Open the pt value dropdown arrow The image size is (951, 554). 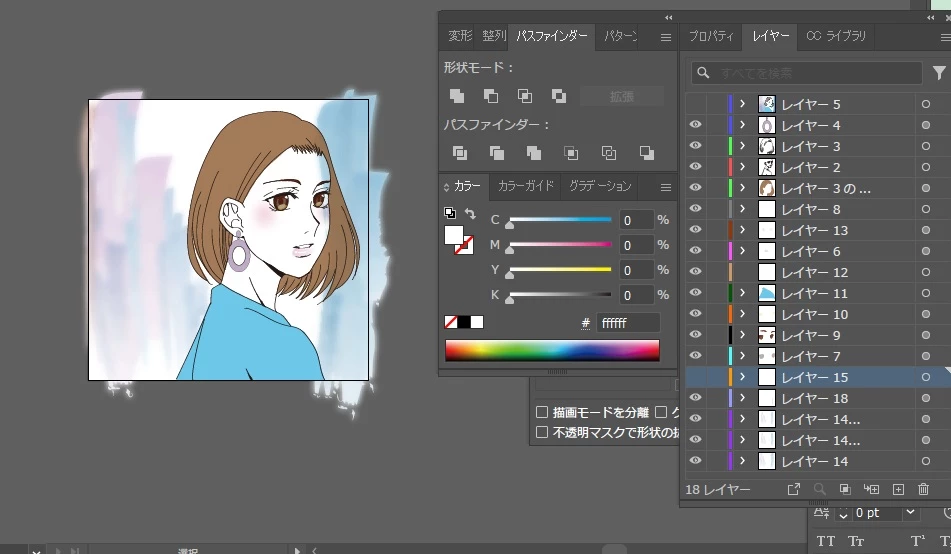pos(910,513)
